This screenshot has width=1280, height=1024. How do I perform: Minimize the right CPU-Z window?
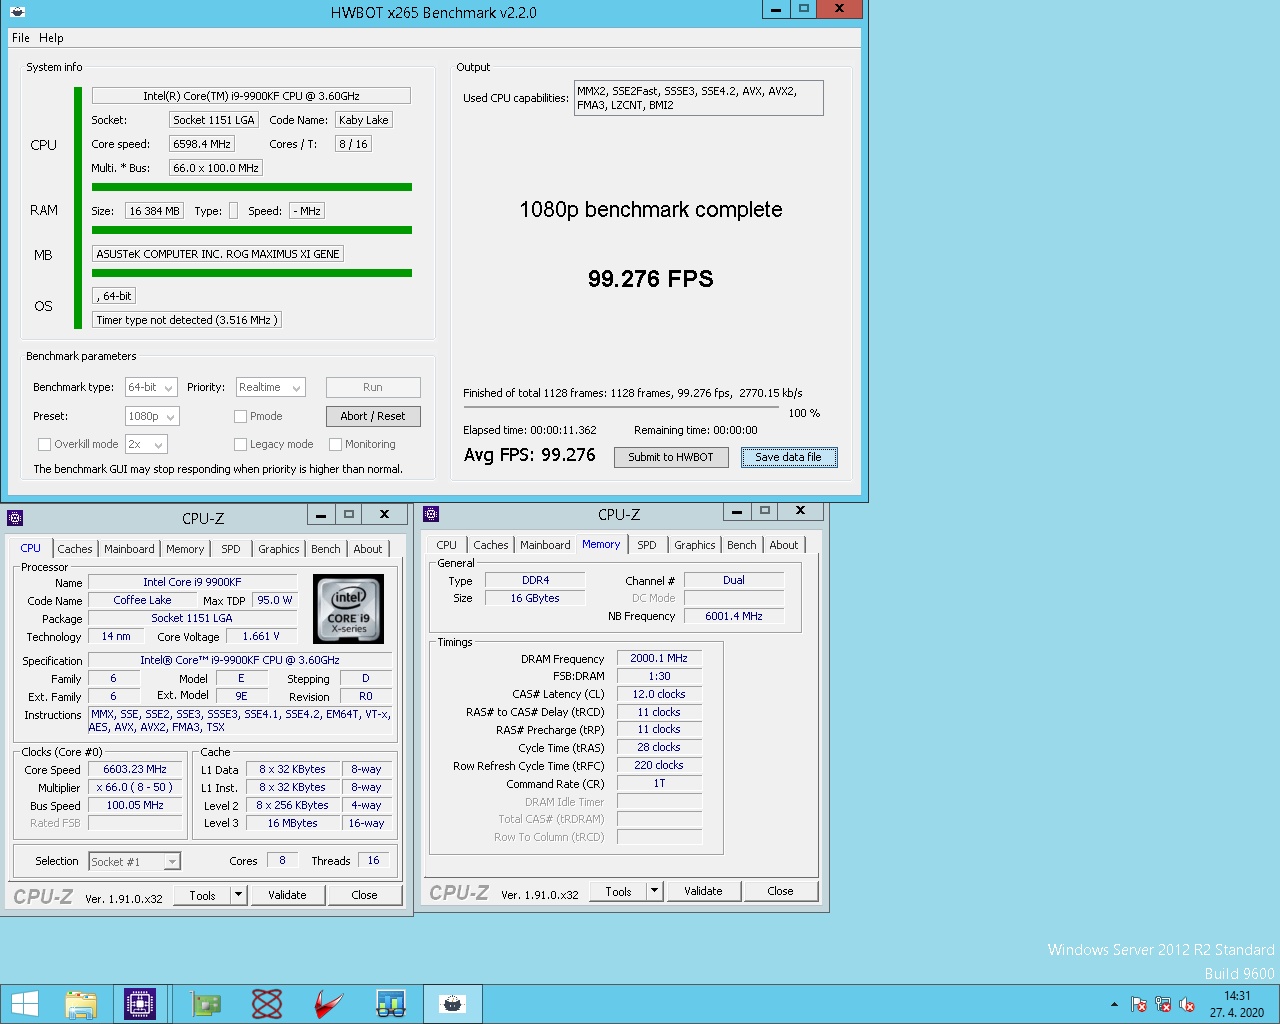pos(736,511)
